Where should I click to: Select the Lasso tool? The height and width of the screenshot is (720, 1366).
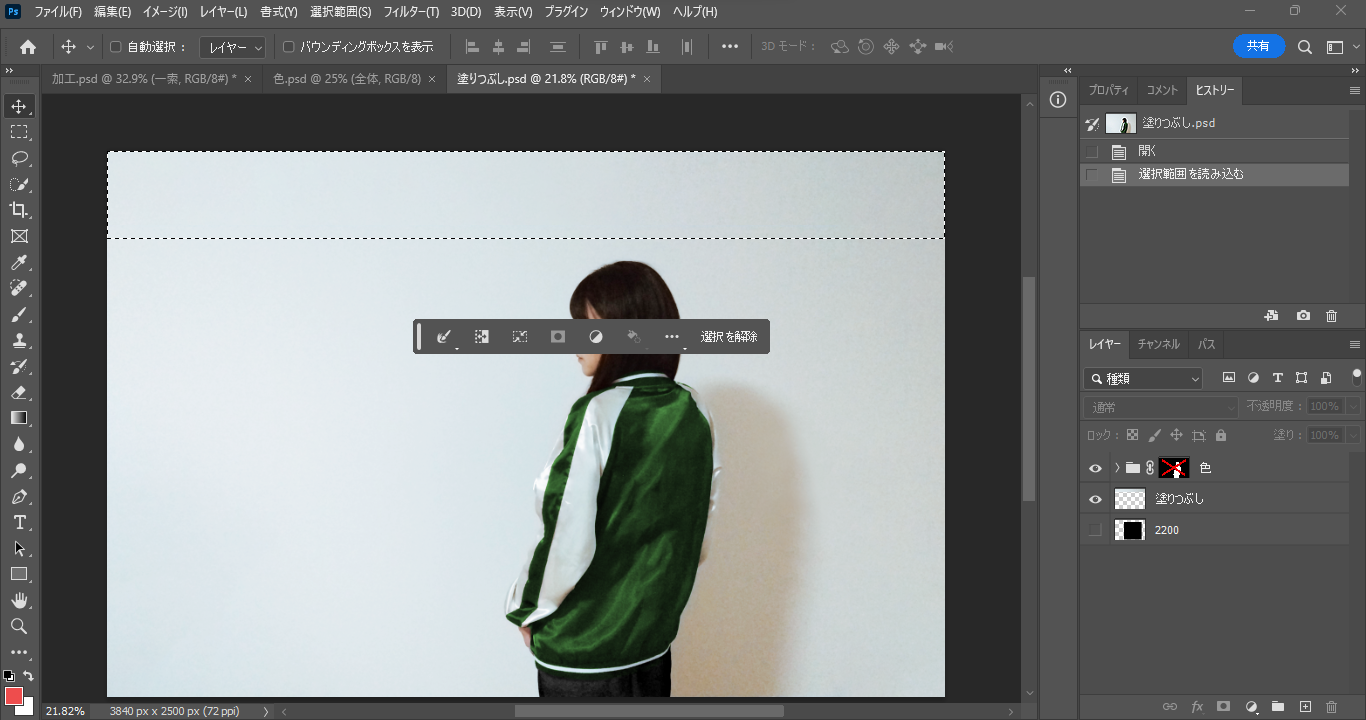pyautogui.click(x=19, y=158)
